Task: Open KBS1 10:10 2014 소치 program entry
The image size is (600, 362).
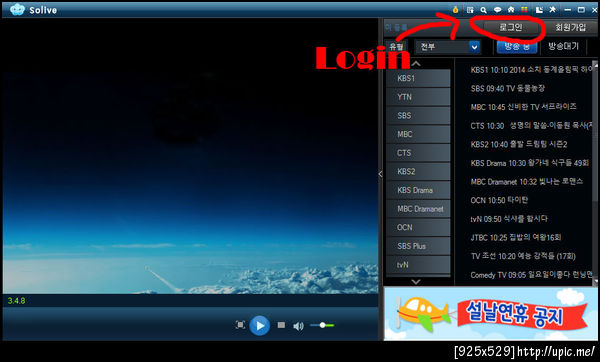Action: pyautogui.click(x=531, y=70)
